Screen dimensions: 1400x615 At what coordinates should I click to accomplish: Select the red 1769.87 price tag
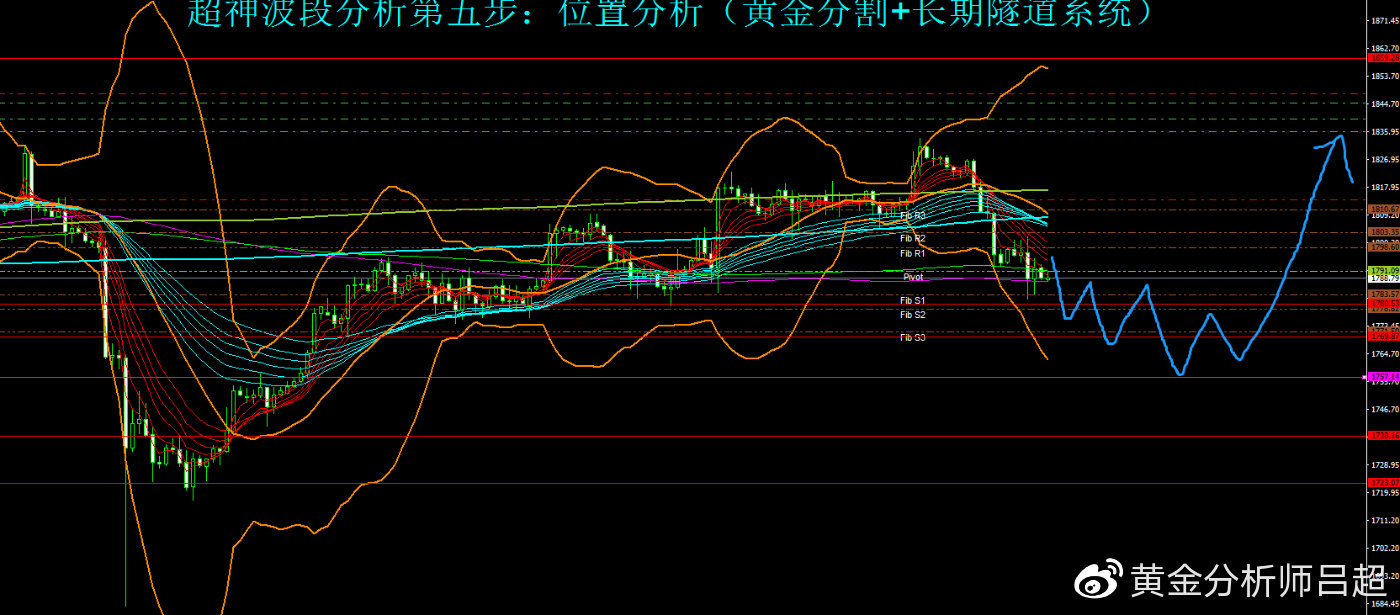(1383, 337)
